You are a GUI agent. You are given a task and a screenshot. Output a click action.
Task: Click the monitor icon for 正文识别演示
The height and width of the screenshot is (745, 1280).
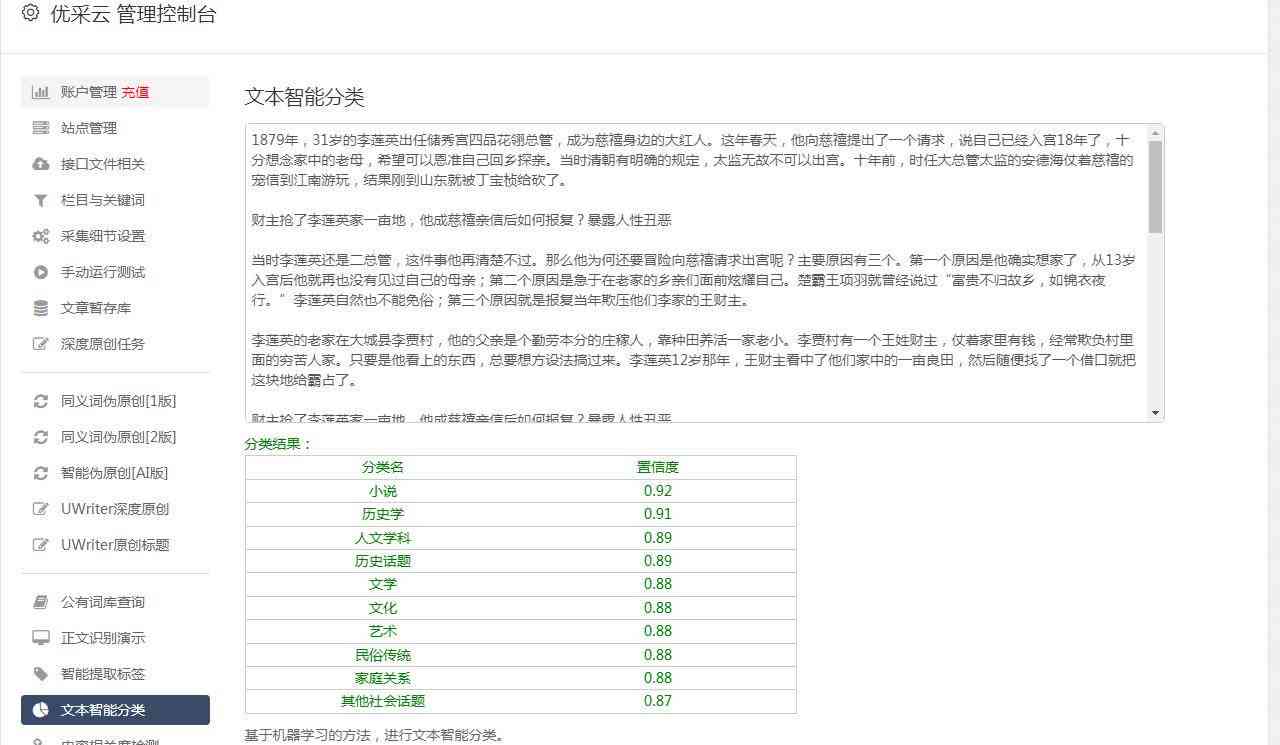[x=40, y=638]
